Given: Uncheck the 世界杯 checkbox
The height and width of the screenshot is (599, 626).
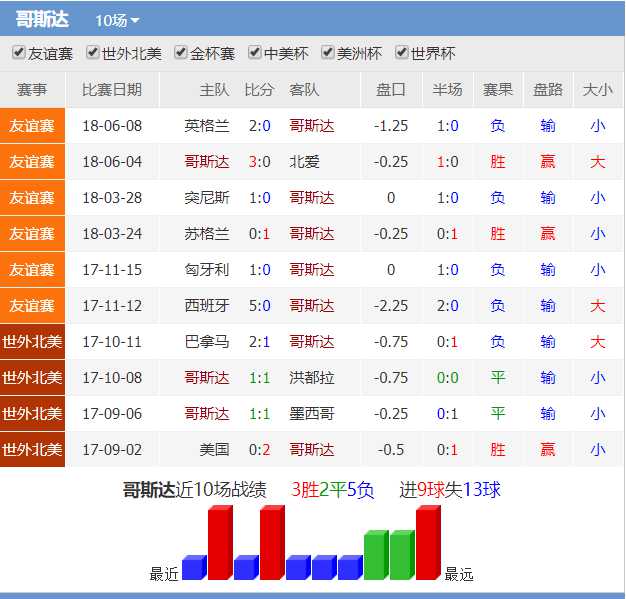Looking at the screenshot, I should pyautogui.click(x=402, y=53).
